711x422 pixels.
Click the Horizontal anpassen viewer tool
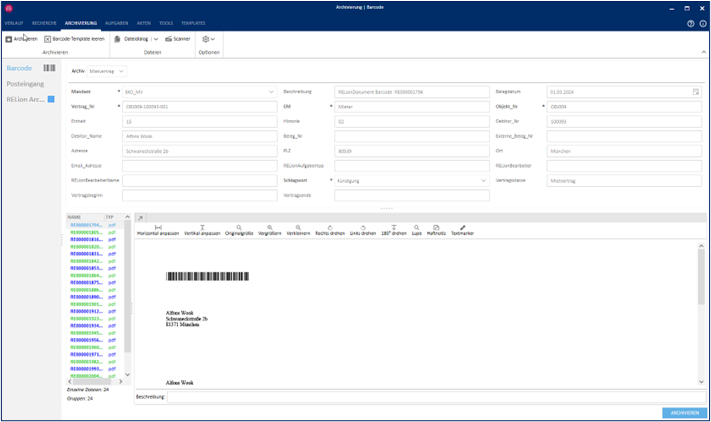pyautogui.click(x=158, y=230)
